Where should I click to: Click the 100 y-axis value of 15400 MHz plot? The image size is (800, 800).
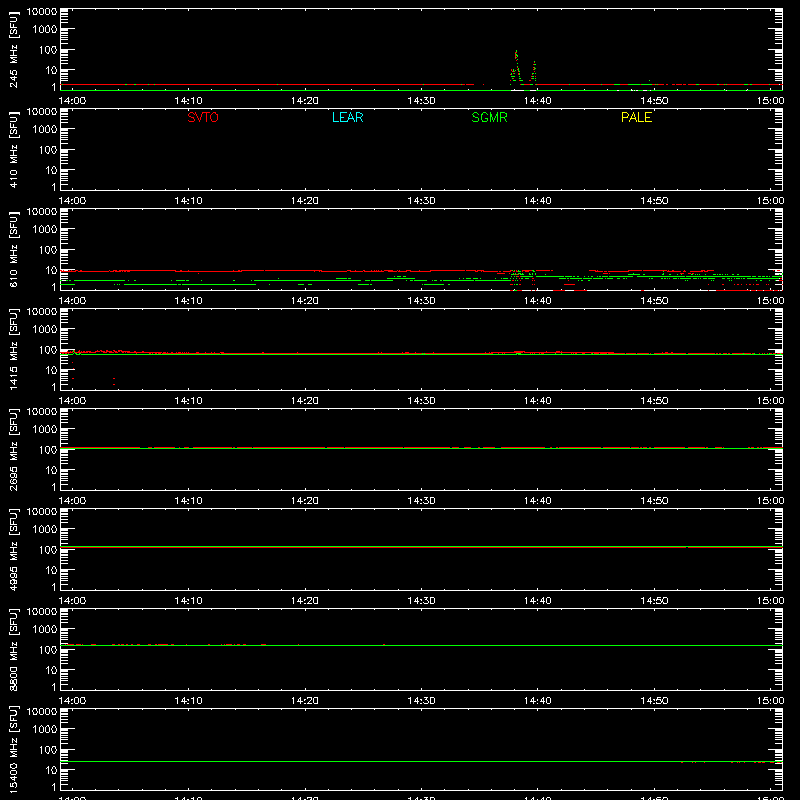(x=48, y=750)
